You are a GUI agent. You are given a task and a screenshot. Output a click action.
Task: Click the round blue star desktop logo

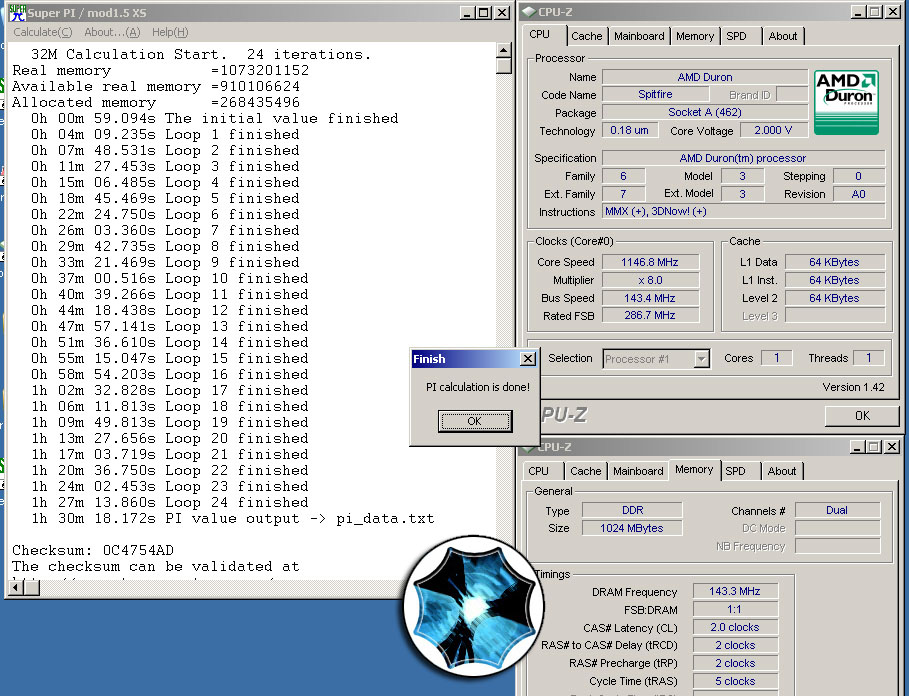pyautogui.click(x=474, y=607)
